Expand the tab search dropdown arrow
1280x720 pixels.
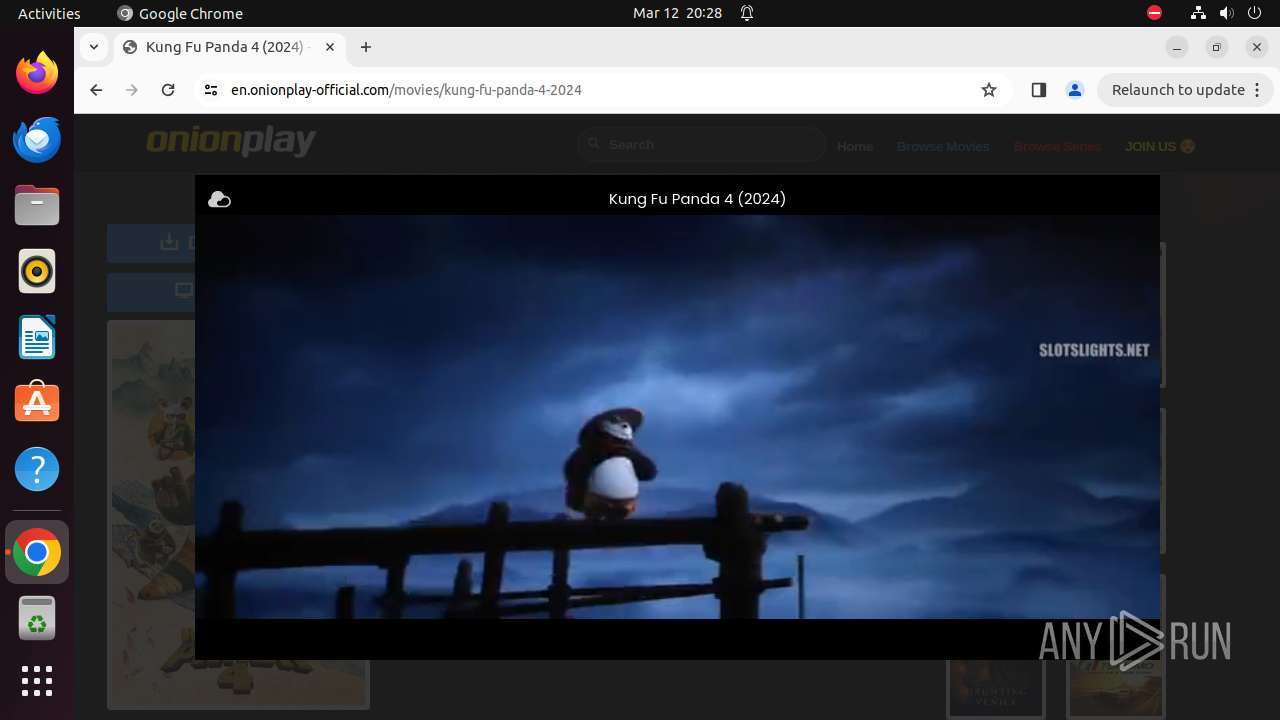(x=93, y=47)
